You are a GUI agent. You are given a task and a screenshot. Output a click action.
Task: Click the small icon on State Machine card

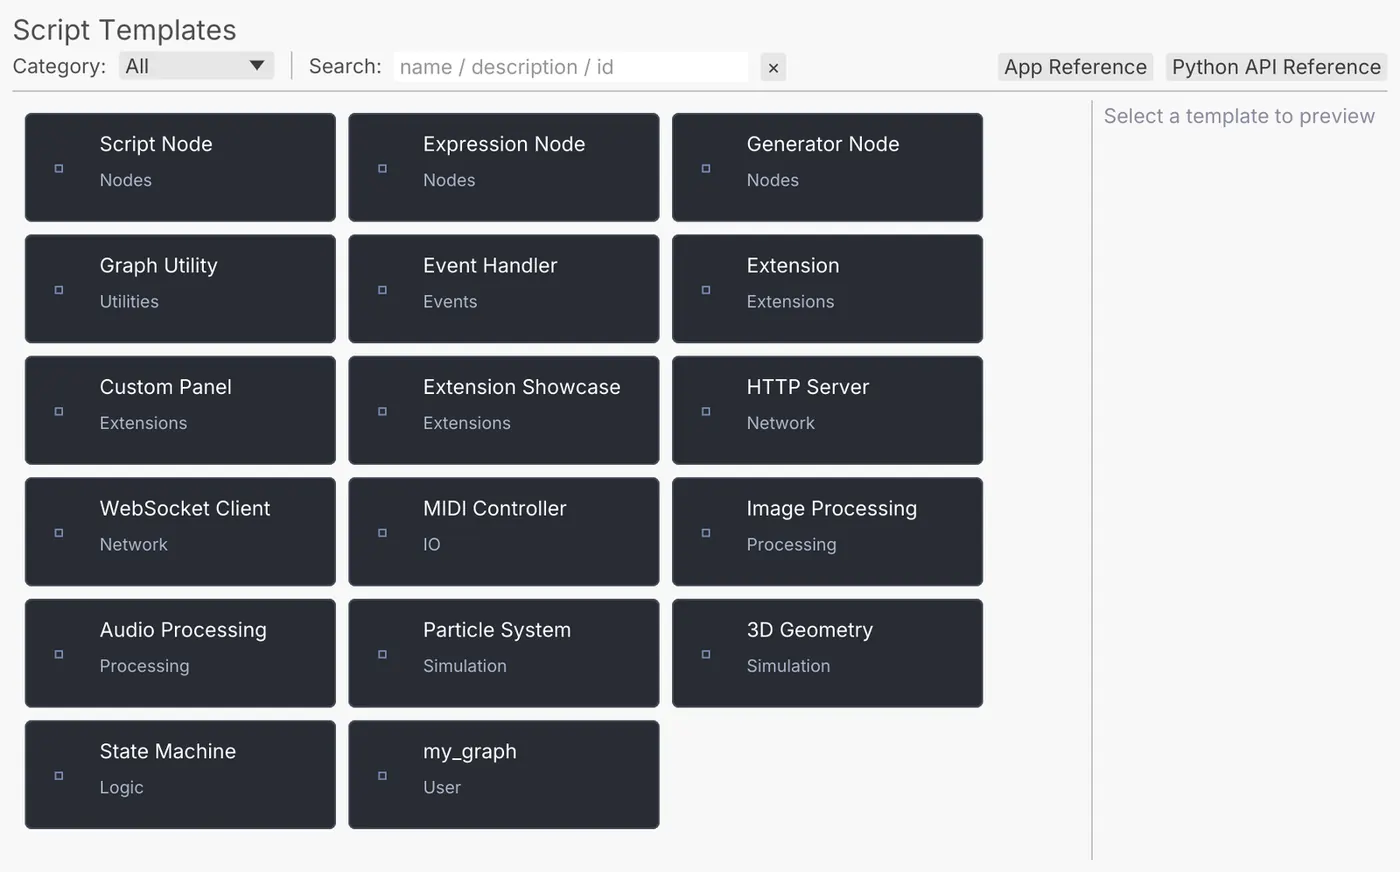pos(59,776)
